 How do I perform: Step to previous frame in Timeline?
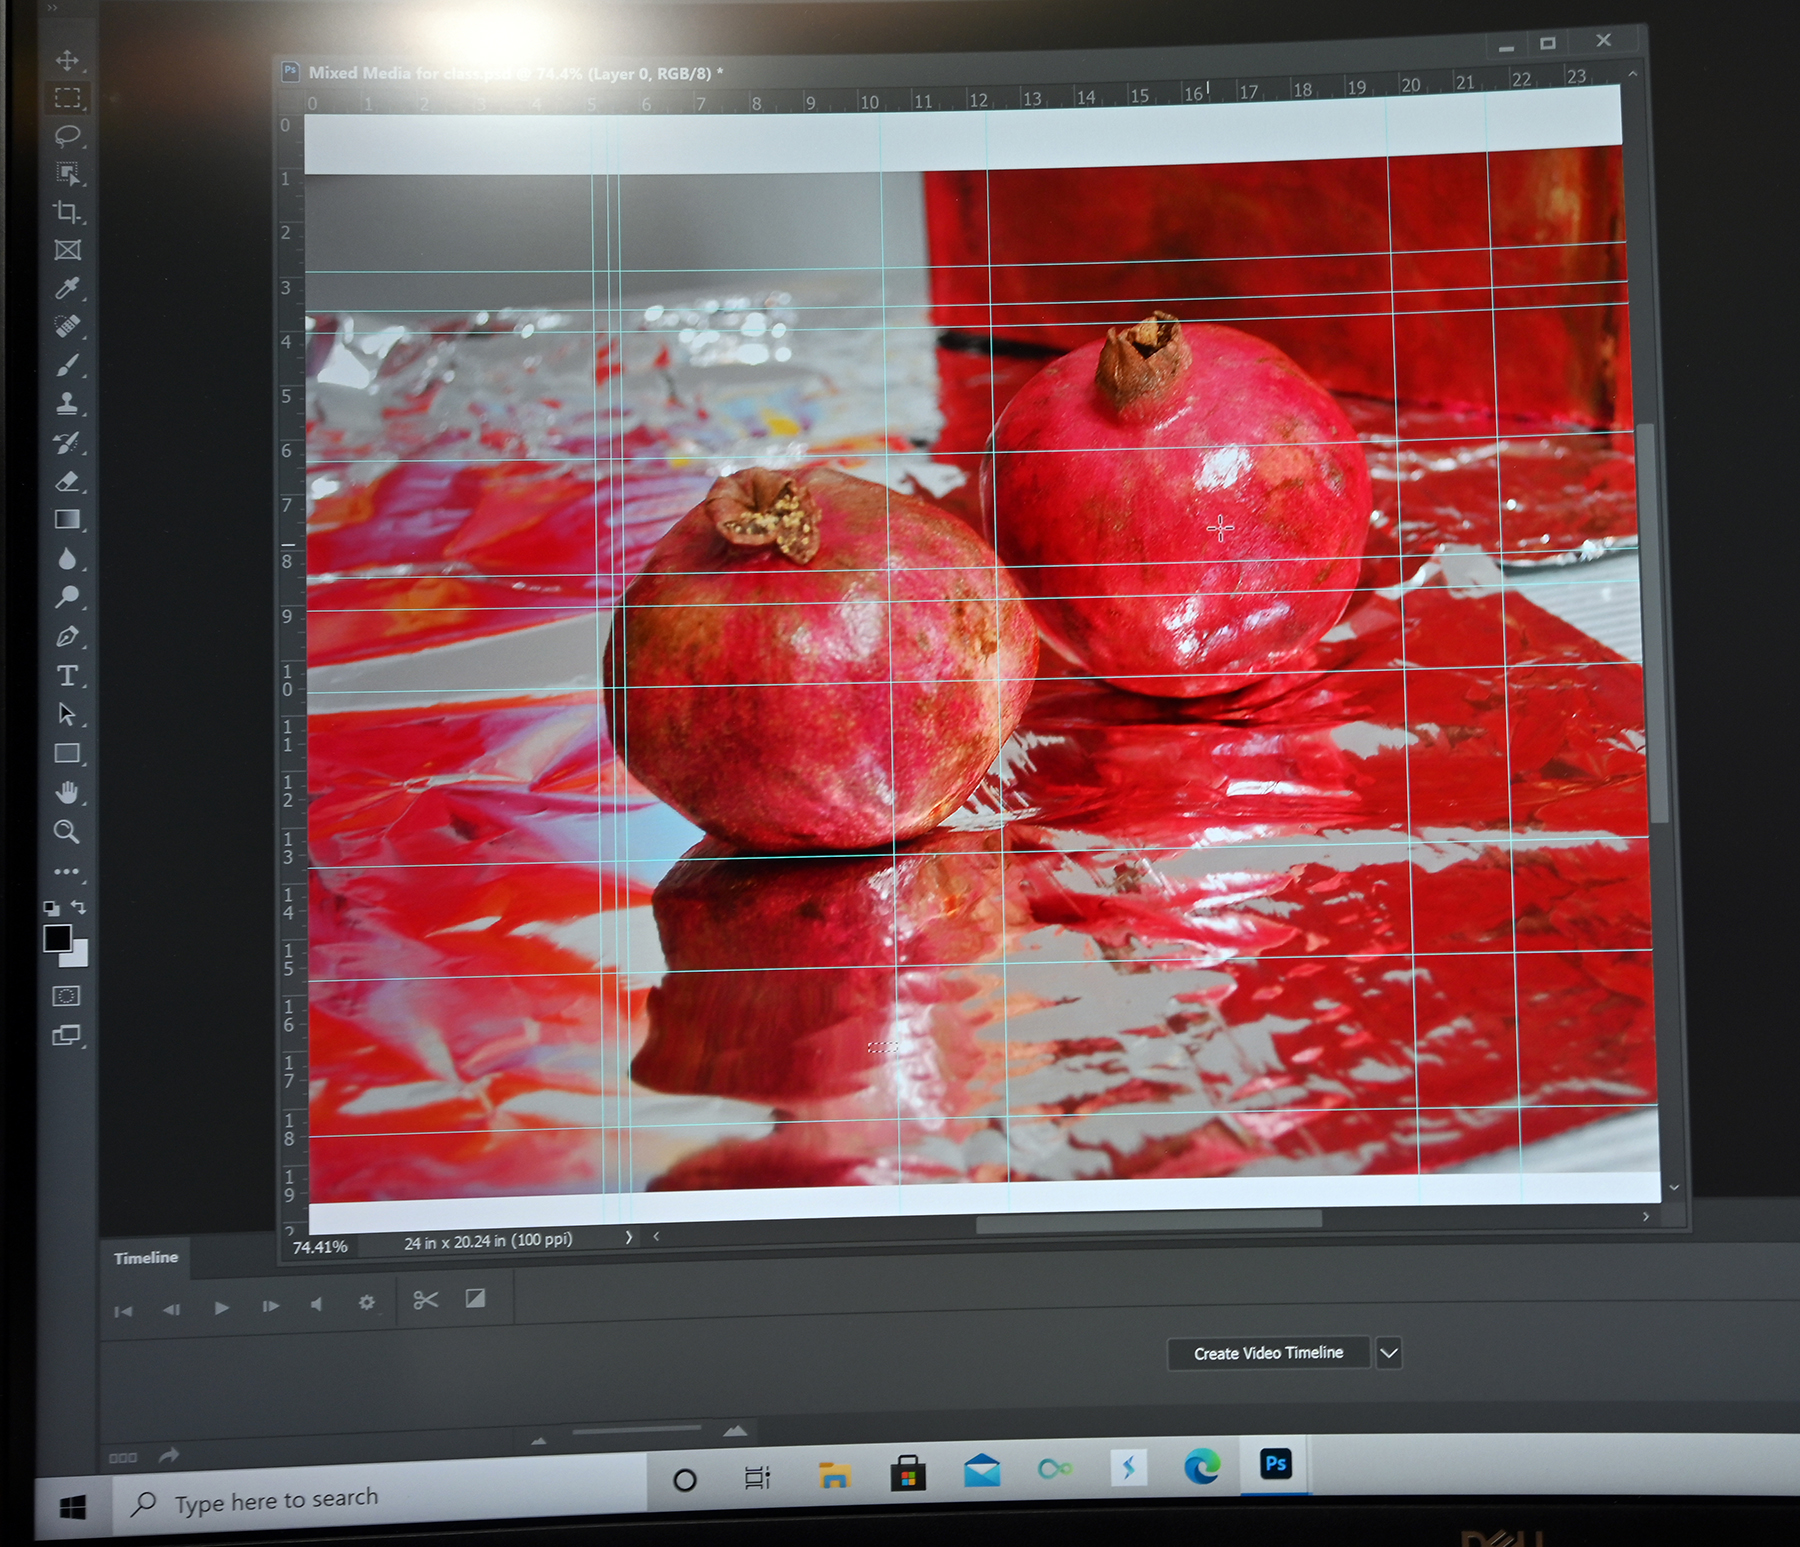(172, 1310)
